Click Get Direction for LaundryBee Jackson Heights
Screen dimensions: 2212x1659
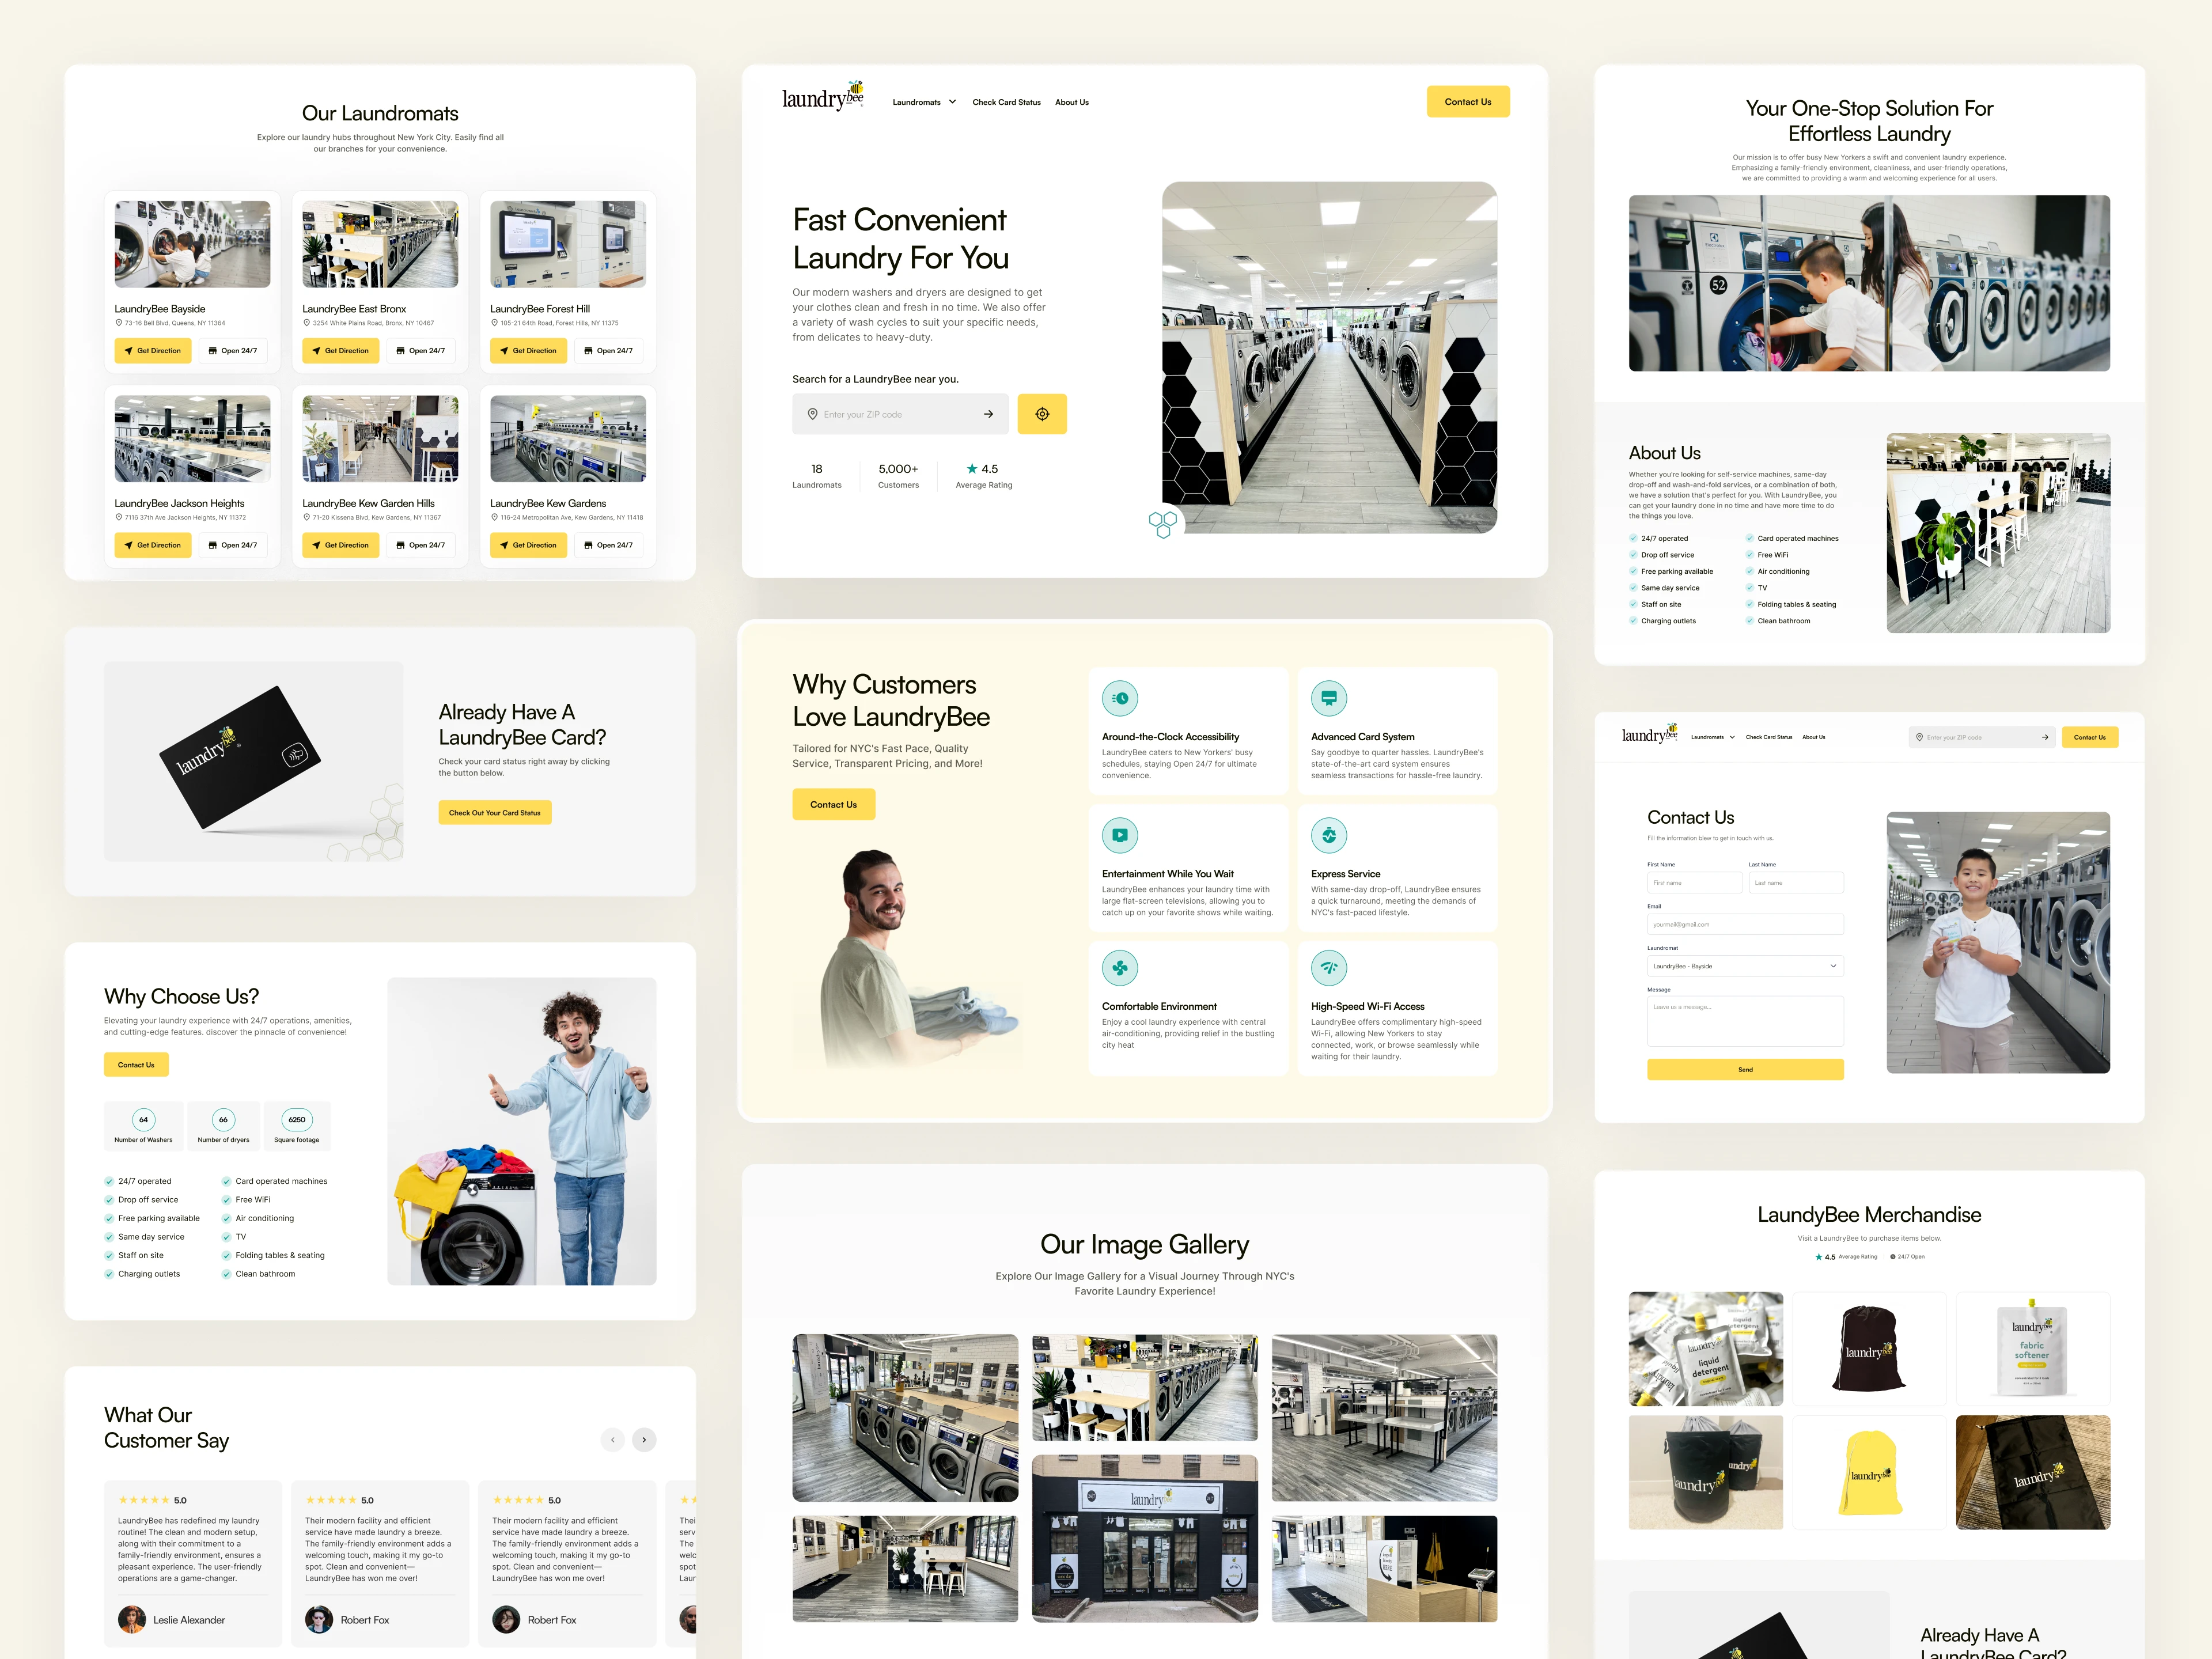tap(152, 545)
